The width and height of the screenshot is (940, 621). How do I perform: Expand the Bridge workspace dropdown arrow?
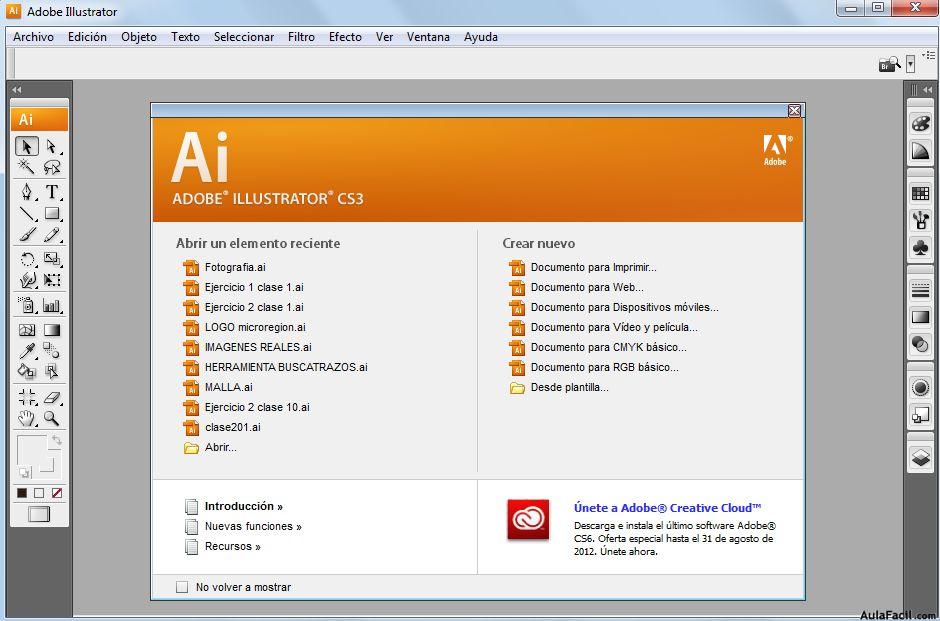click(911, 64)
